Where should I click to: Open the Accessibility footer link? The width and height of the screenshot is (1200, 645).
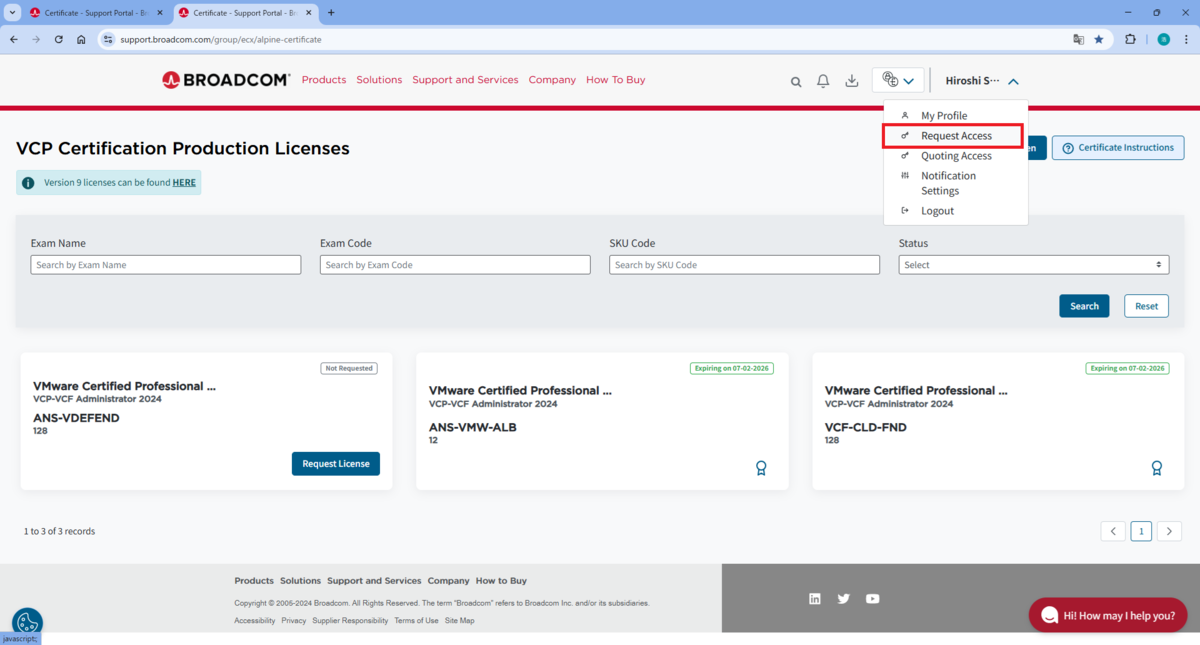[x=255, y=621]
